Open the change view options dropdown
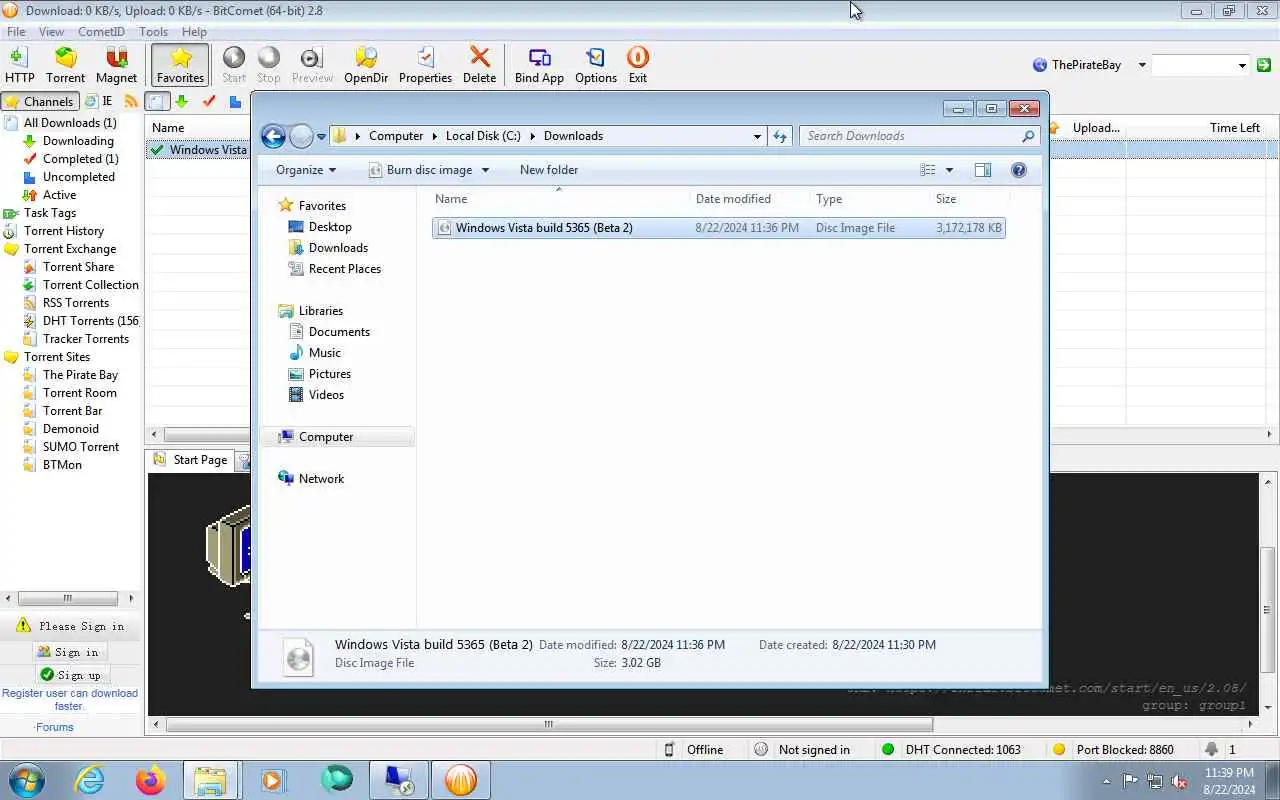Viewport: 1280px width, 800px height. [x=949, y=170]
